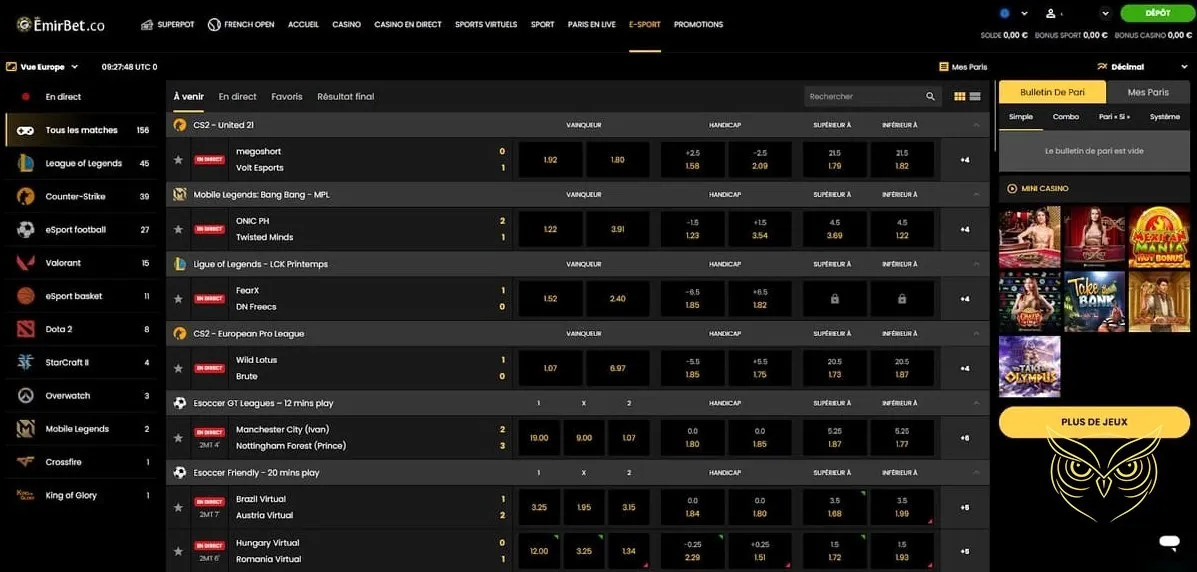This screenshot has width=1197, height=572.
Task: Toggle favorite on Wild Lotus vs Brute
Action: pos(178,368)
